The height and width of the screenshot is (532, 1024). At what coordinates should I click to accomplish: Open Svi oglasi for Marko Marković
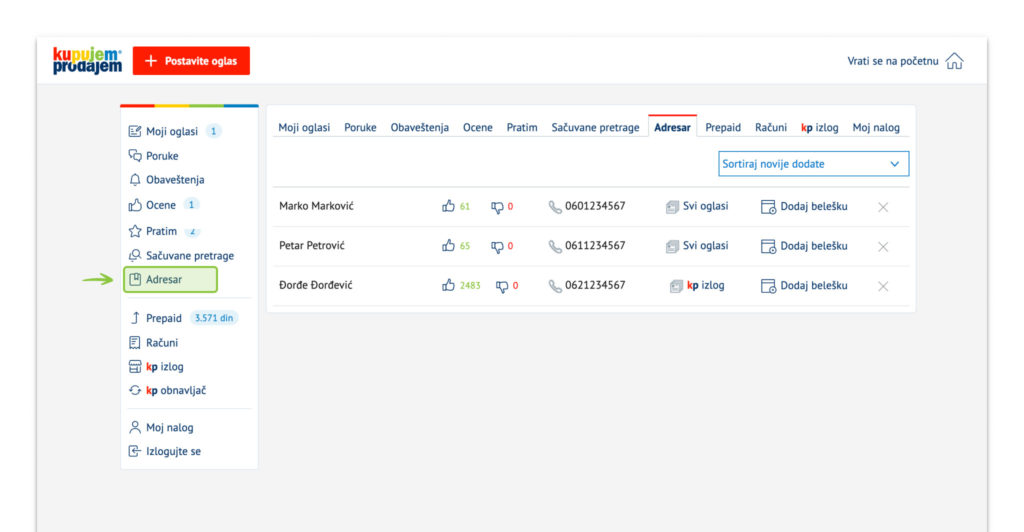(x=697, y=206)
